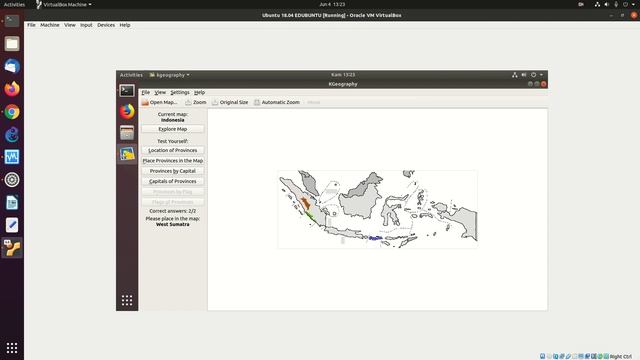Open the kgeography app menu in guest bar
Screen dimensions: 640x360
(169, 75)
